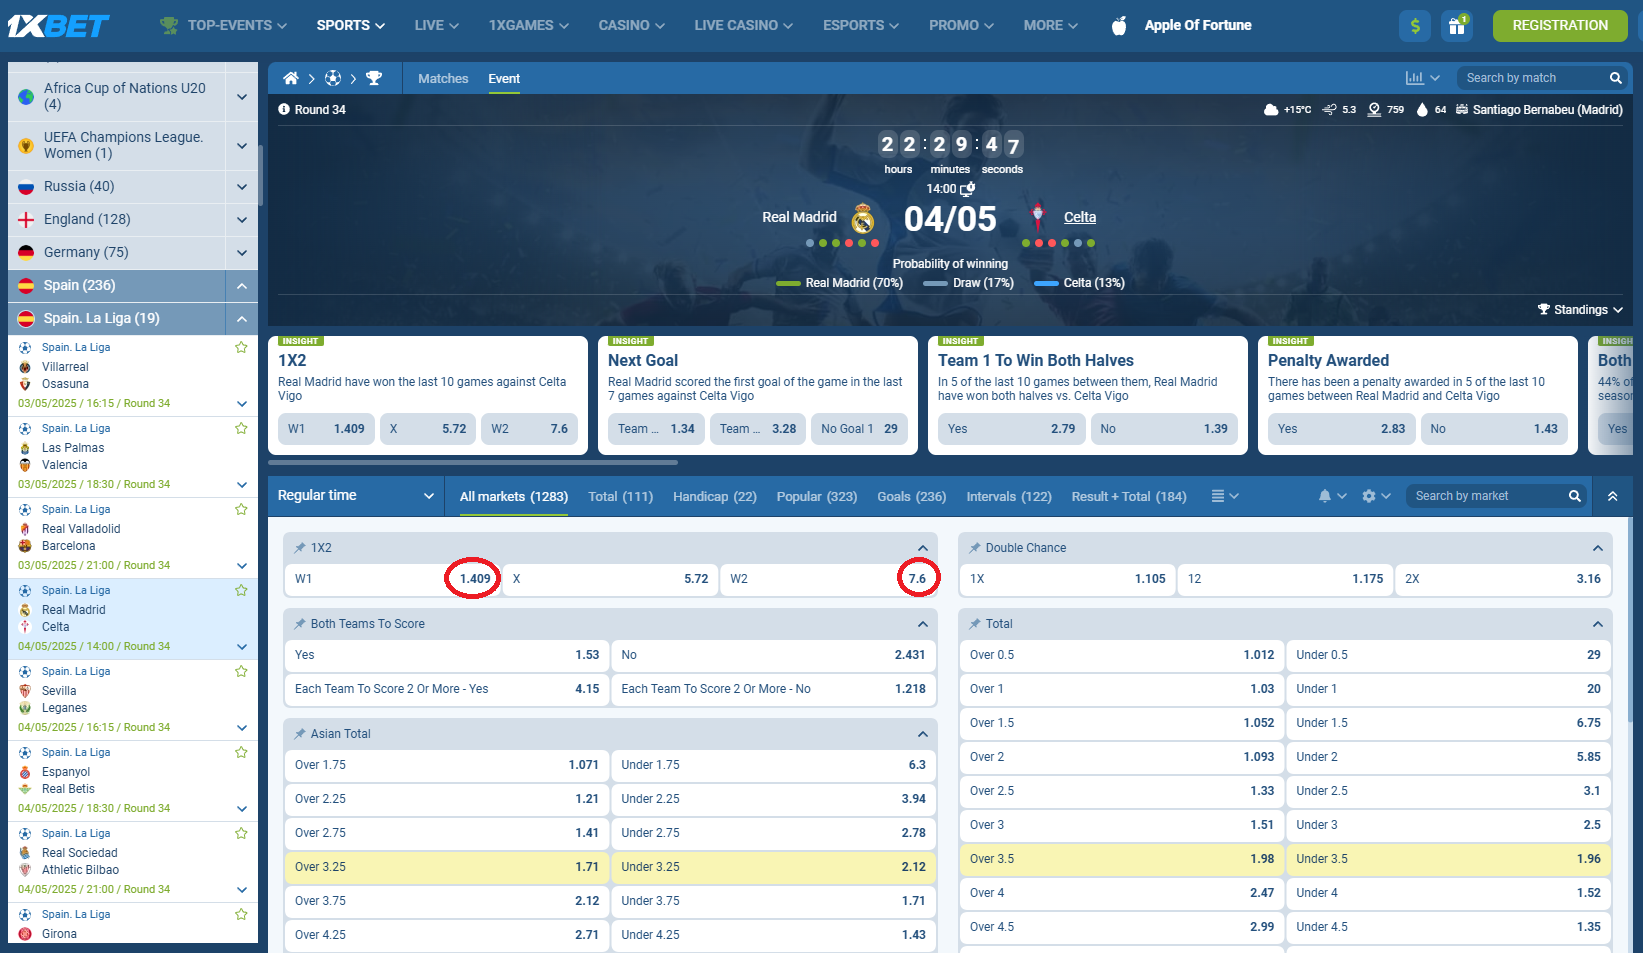Click the football breadcrumb icon
The width and height of the screenshot is (1643, 953).
point(333,78)
